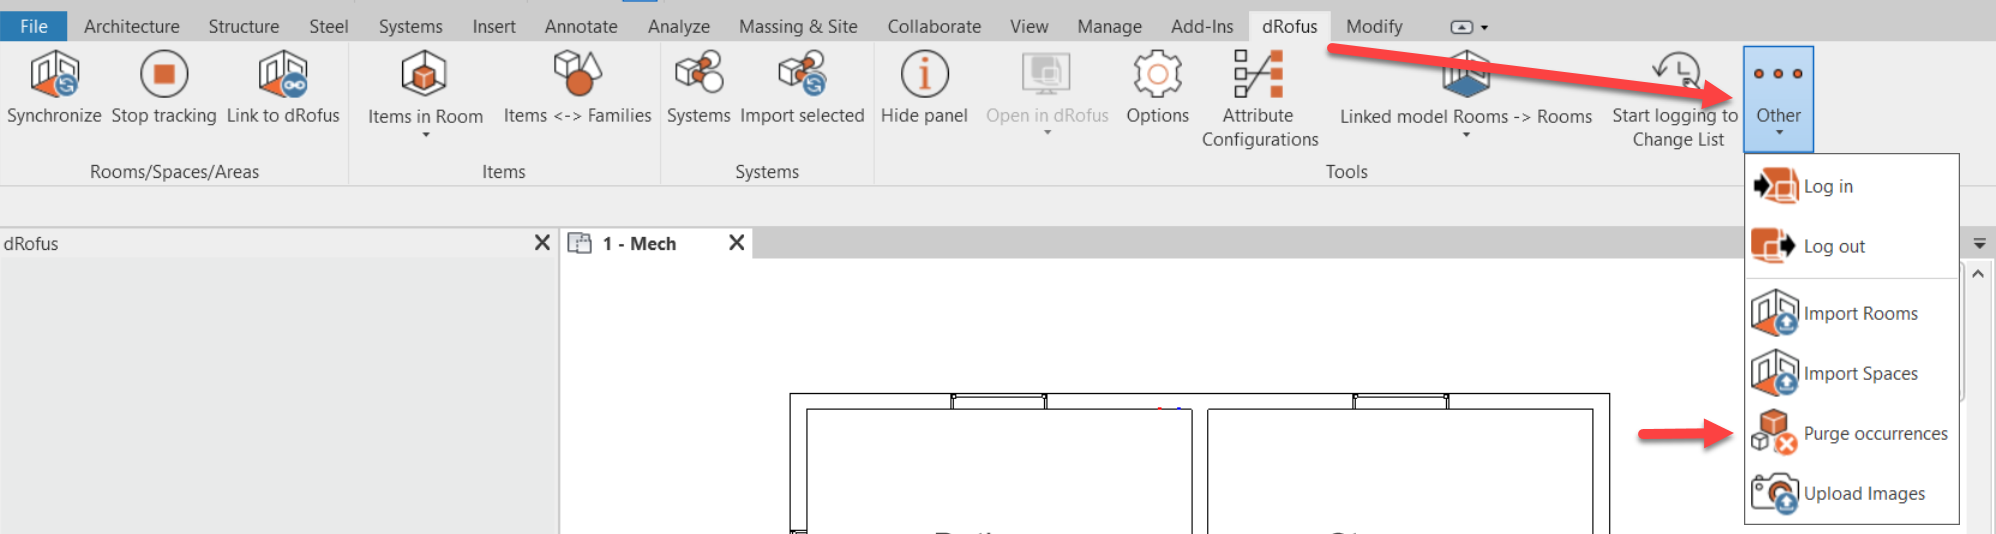The height and width of the screenshot is (534, 1996).
Task: Switch to the Steel tab
Action: point(329,26)
